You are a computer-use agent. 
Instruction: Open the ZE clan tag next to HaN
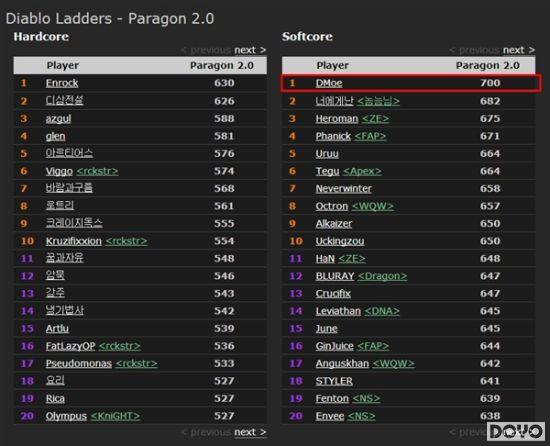point(352,258)
